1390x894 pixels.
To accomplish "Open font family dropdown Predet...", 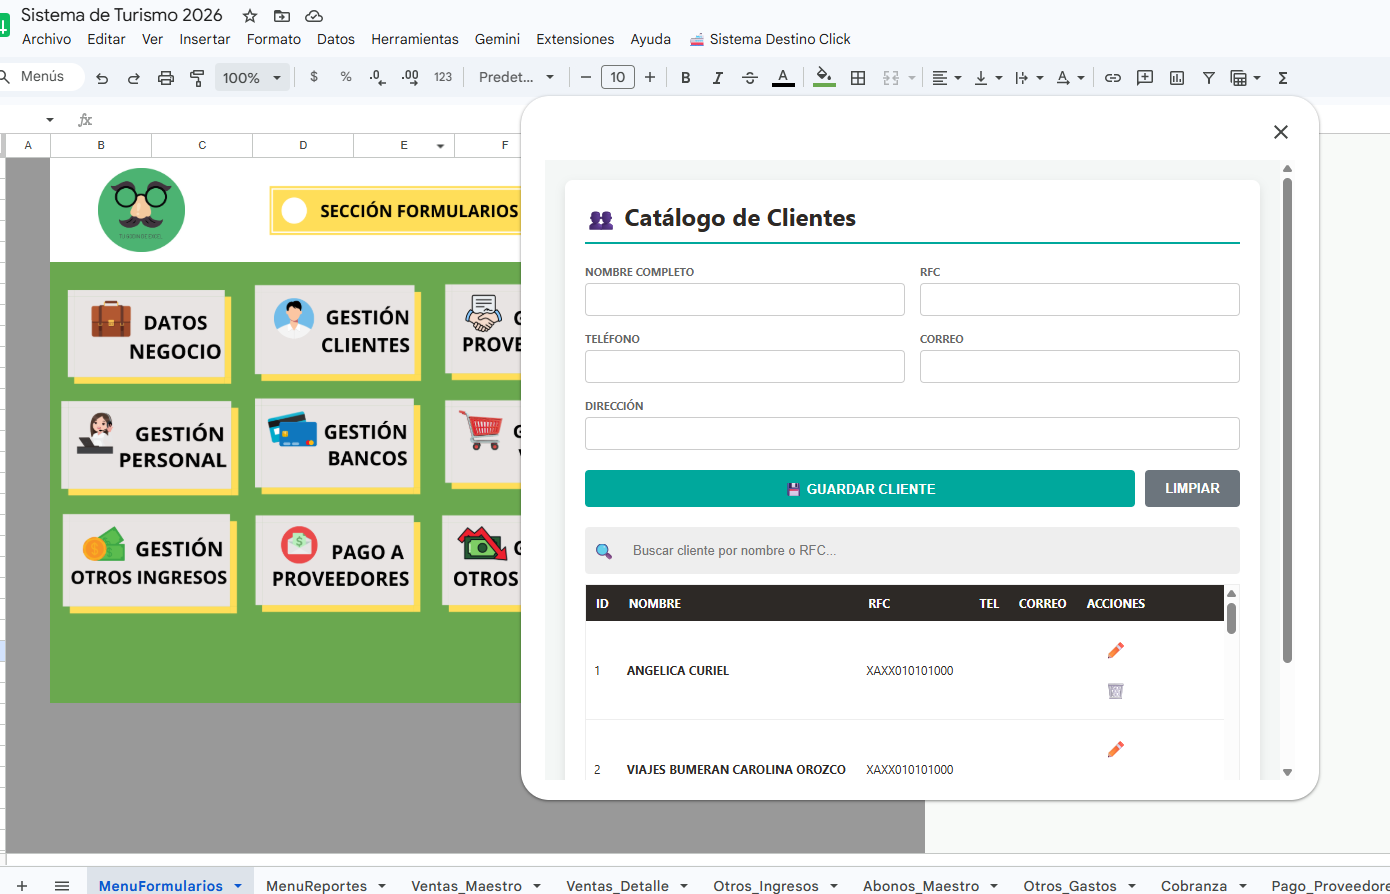I will (516, 77).
